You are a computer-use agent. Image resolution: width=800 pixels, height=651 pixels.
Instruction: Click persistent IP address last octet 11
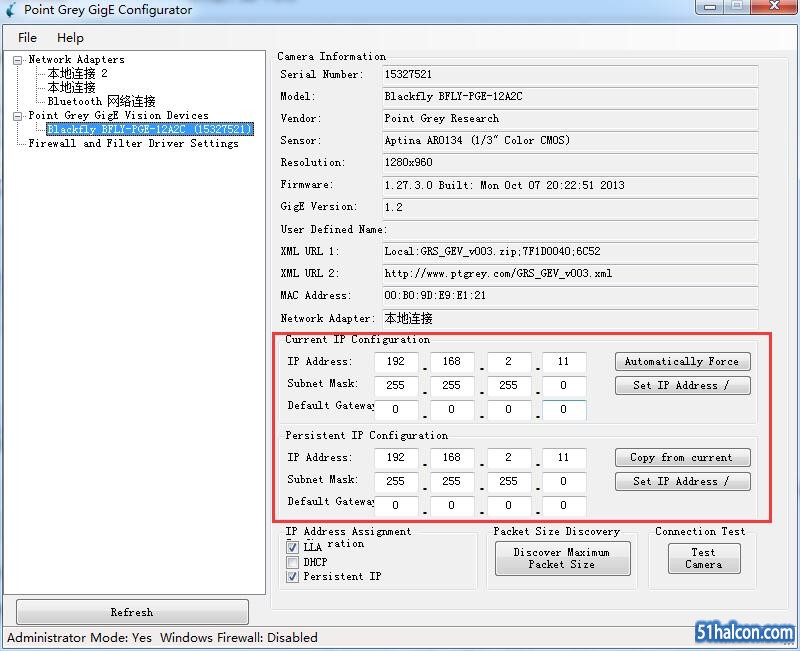tap(564, 458)
